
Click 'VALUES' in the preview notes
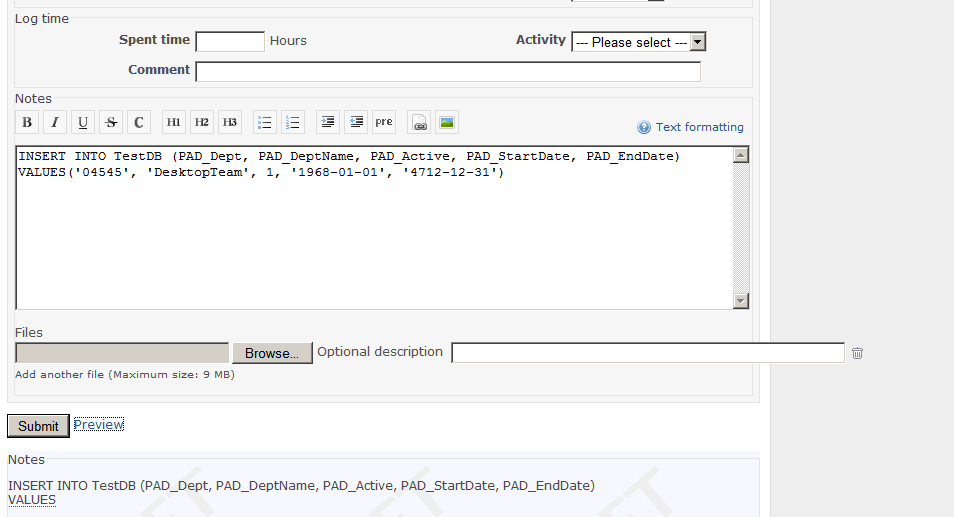[32, 500]
